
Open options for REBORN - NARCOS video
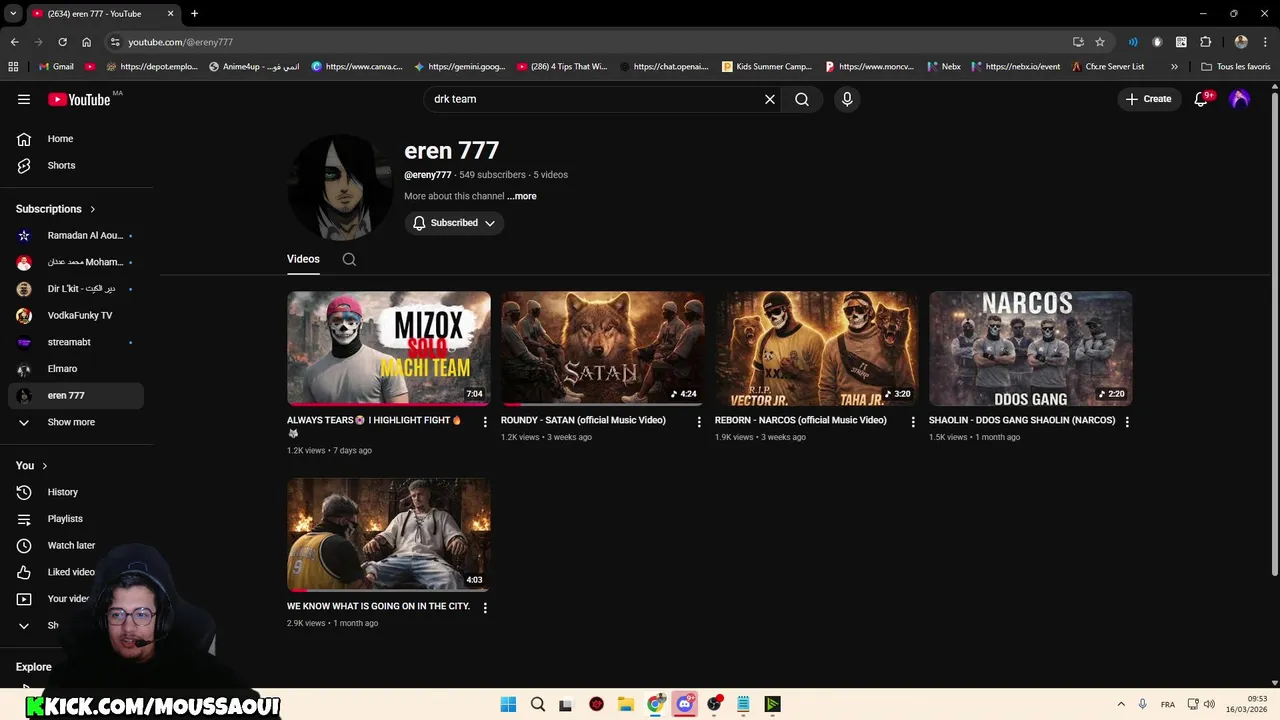913,422
